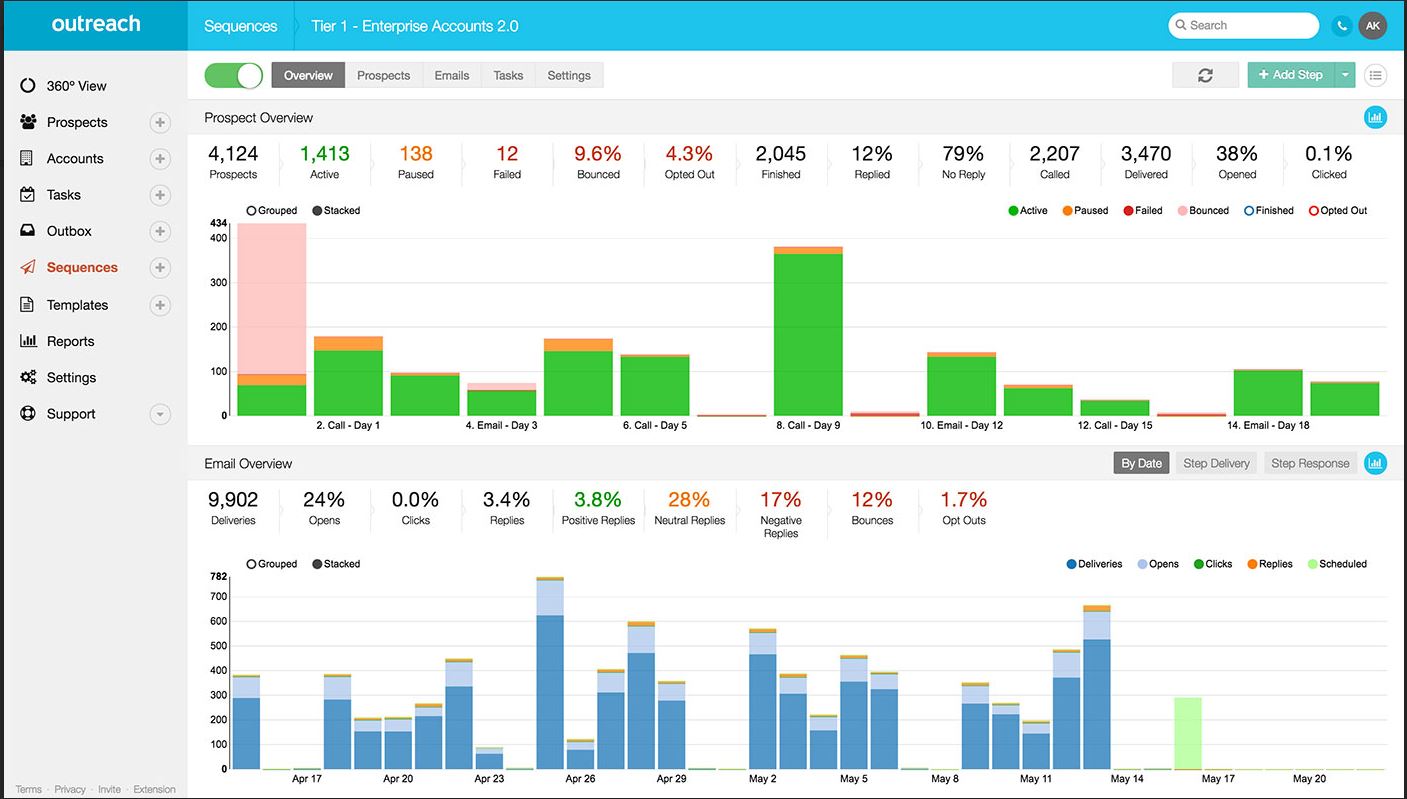Switch to Step Delivery view
This screenshot has width=1407, height=799.
[1216, 463]
